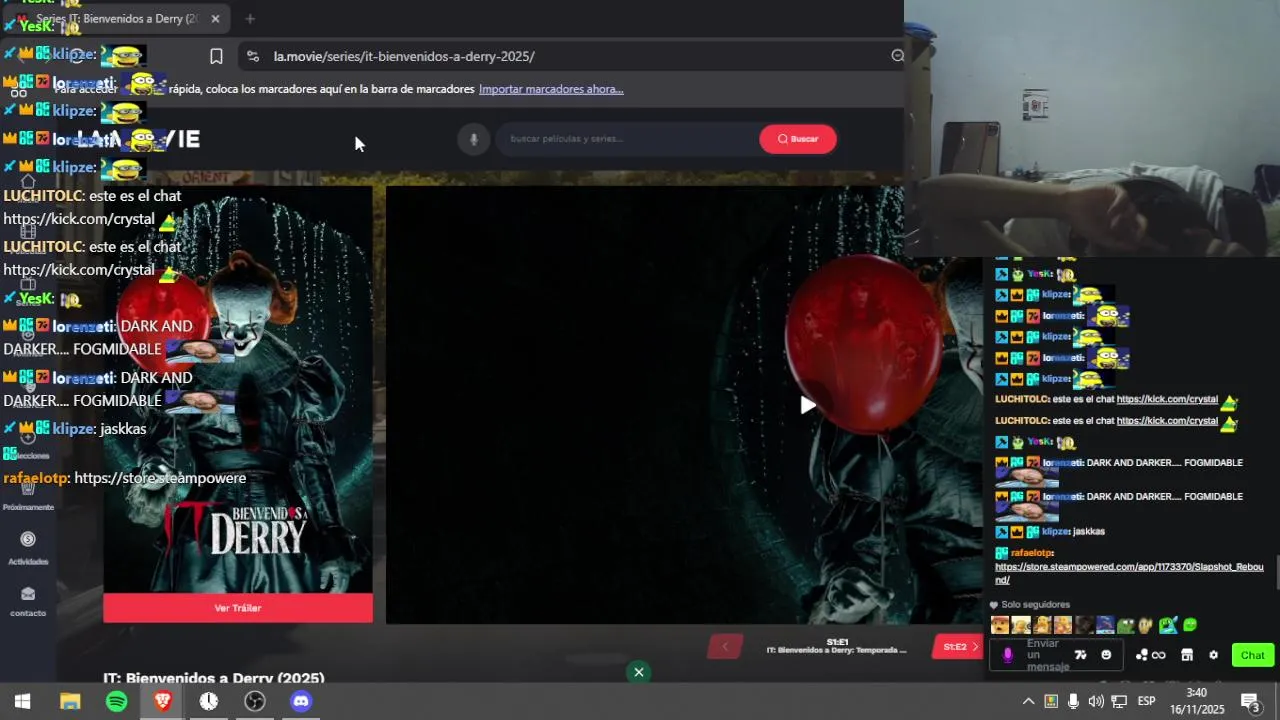This screenshot has width=1280, height=720.
Task: Click the 7TV emote icon in chat input
Action: (x=1080, y=655)
